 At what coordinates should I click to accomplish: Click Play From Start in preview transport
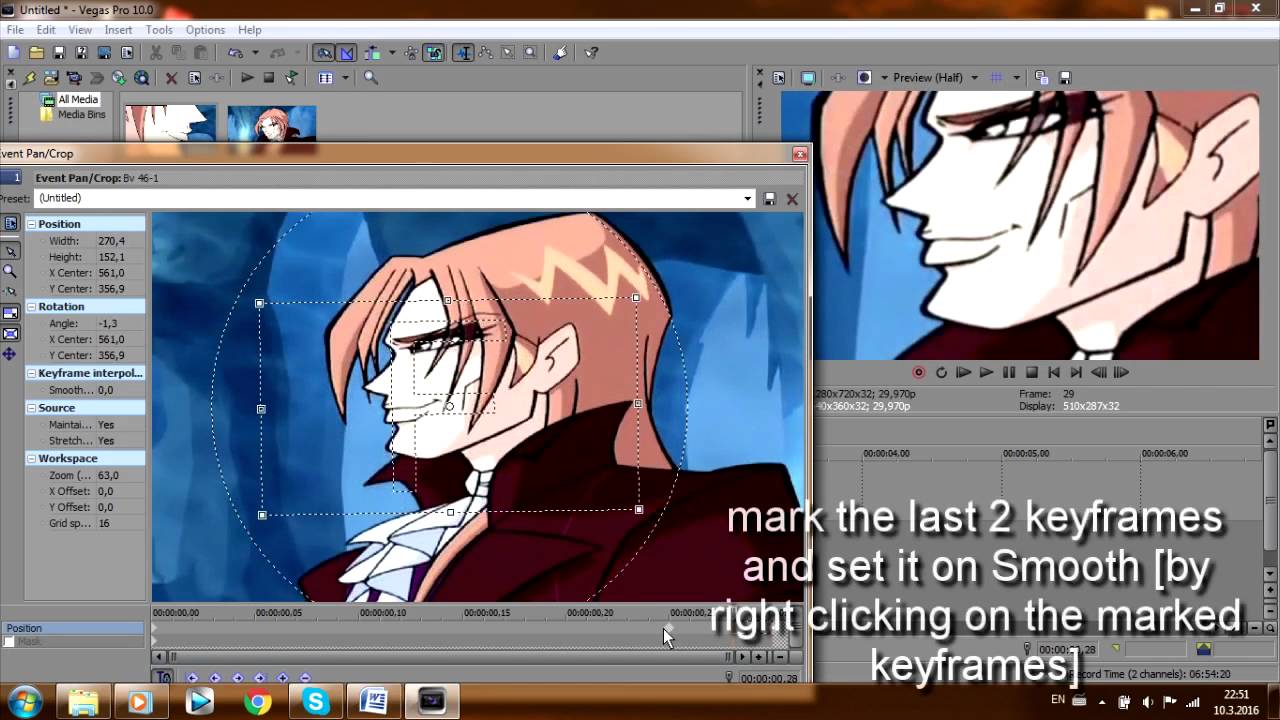tap(964, 372)
